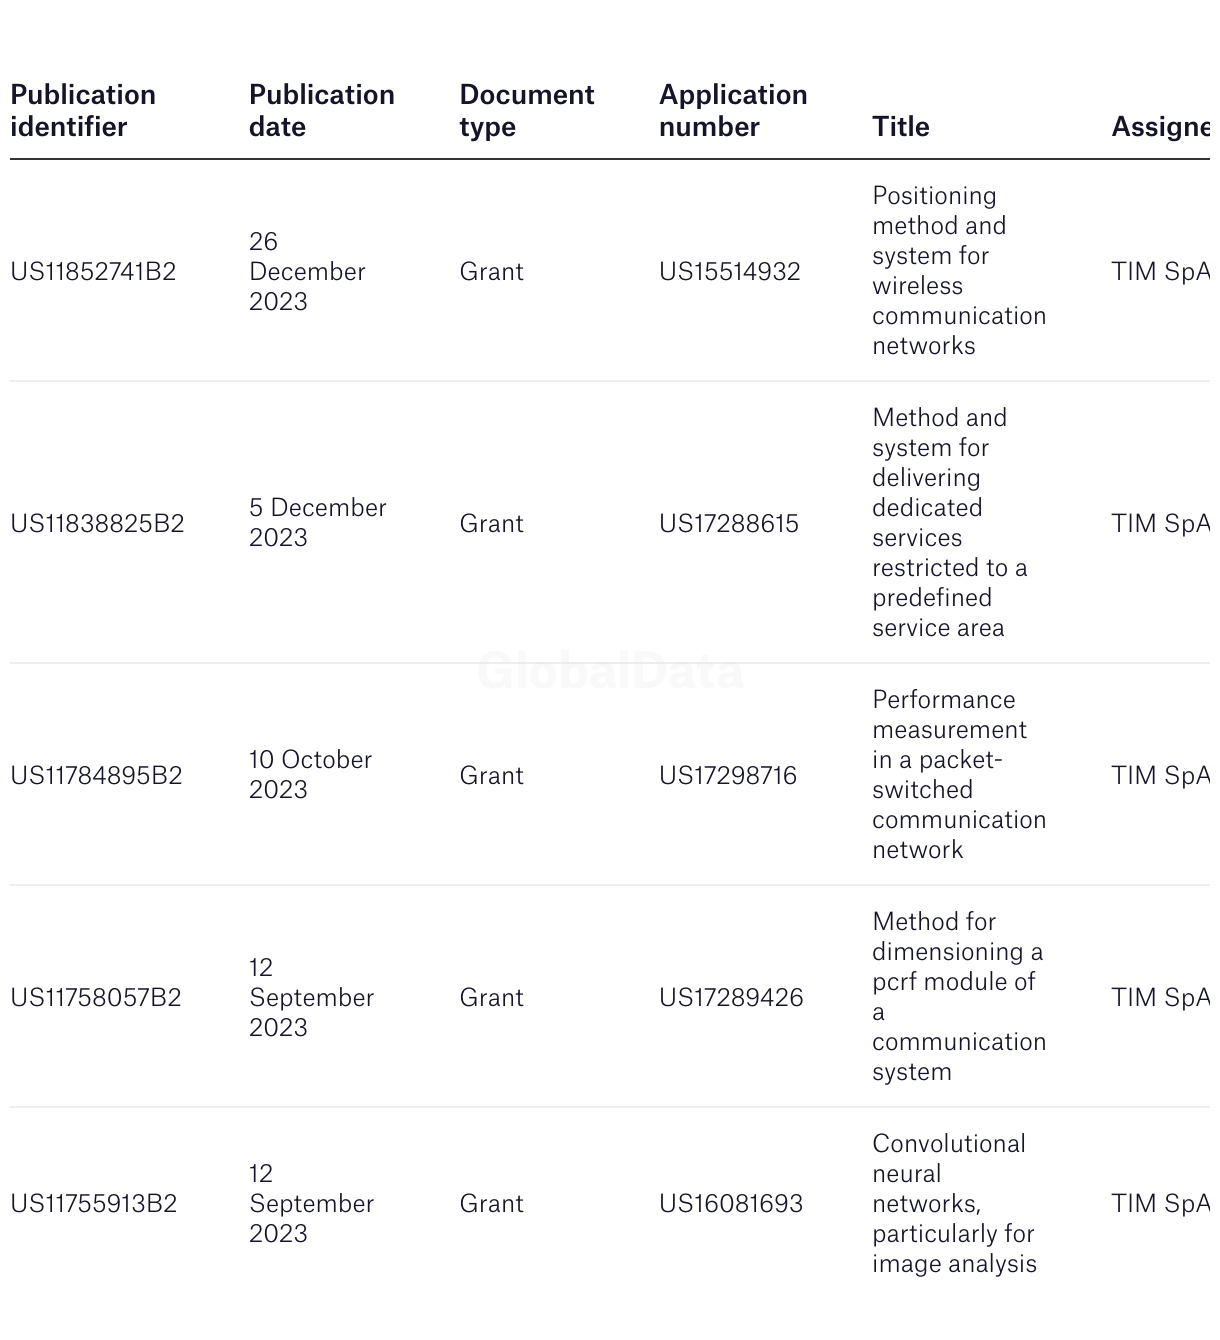Open the Method for dimensioning a pcrf module title
This screenshot has width=1220, height=1340.
point(959,997)
